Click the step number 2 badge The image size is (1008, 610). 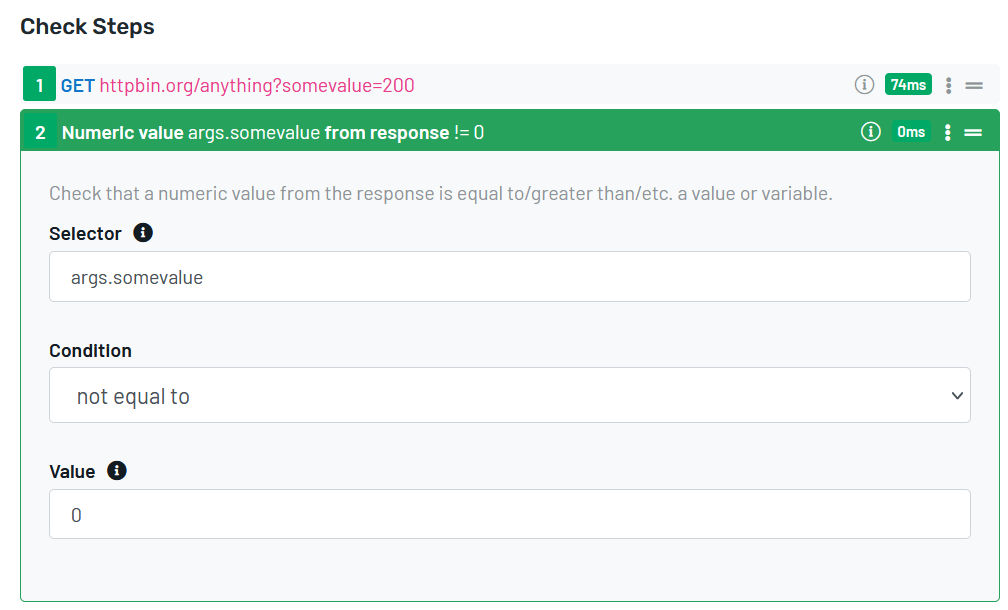tap(40, 132)
